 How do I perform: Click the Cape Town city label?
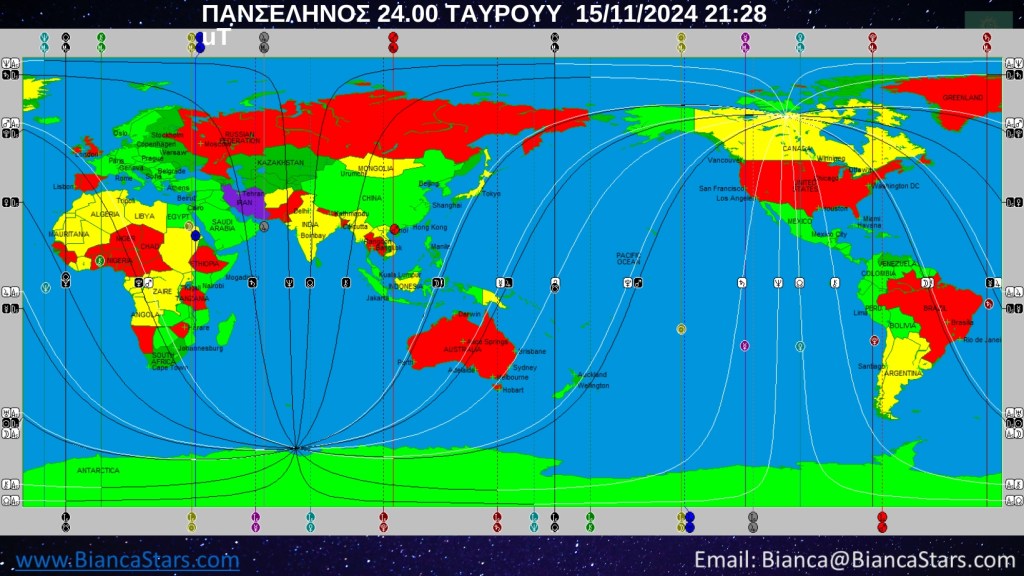point(168,367)
